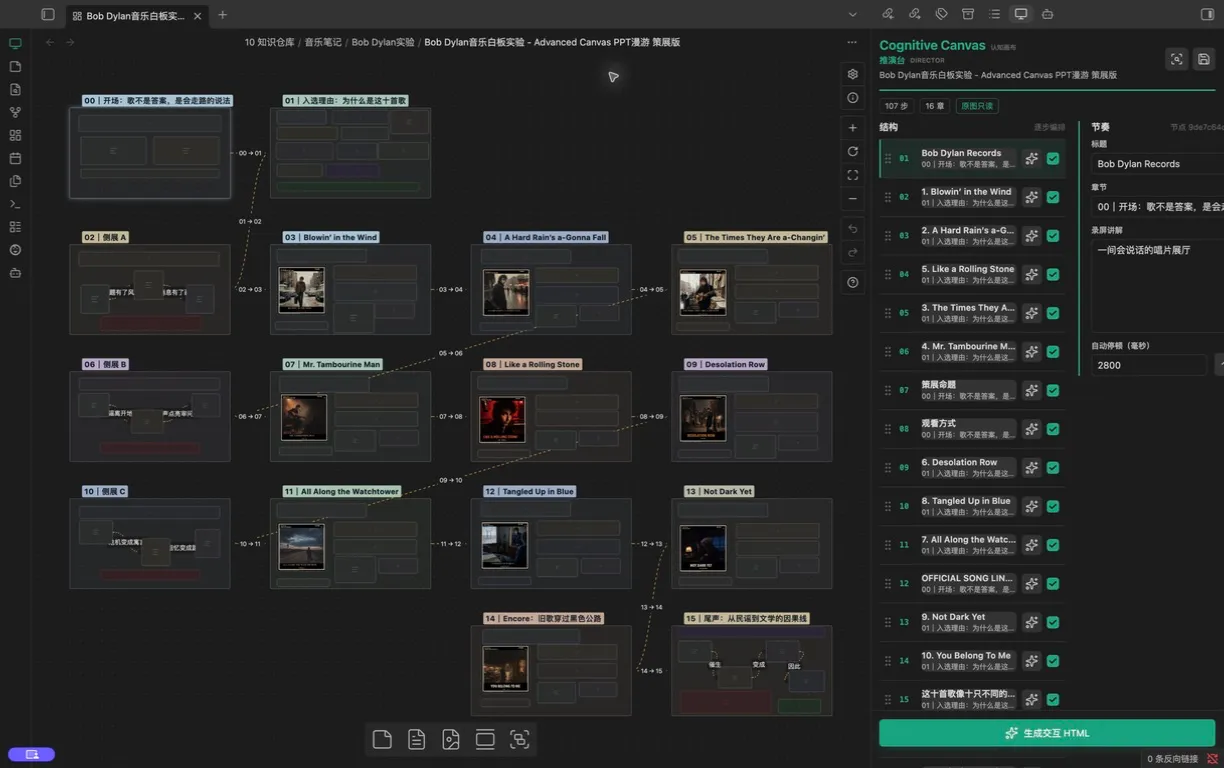This screenshot has width=1224, height=768.
Task: Toggle the right sidebar panel icon
Action: tap(1207, 14)
